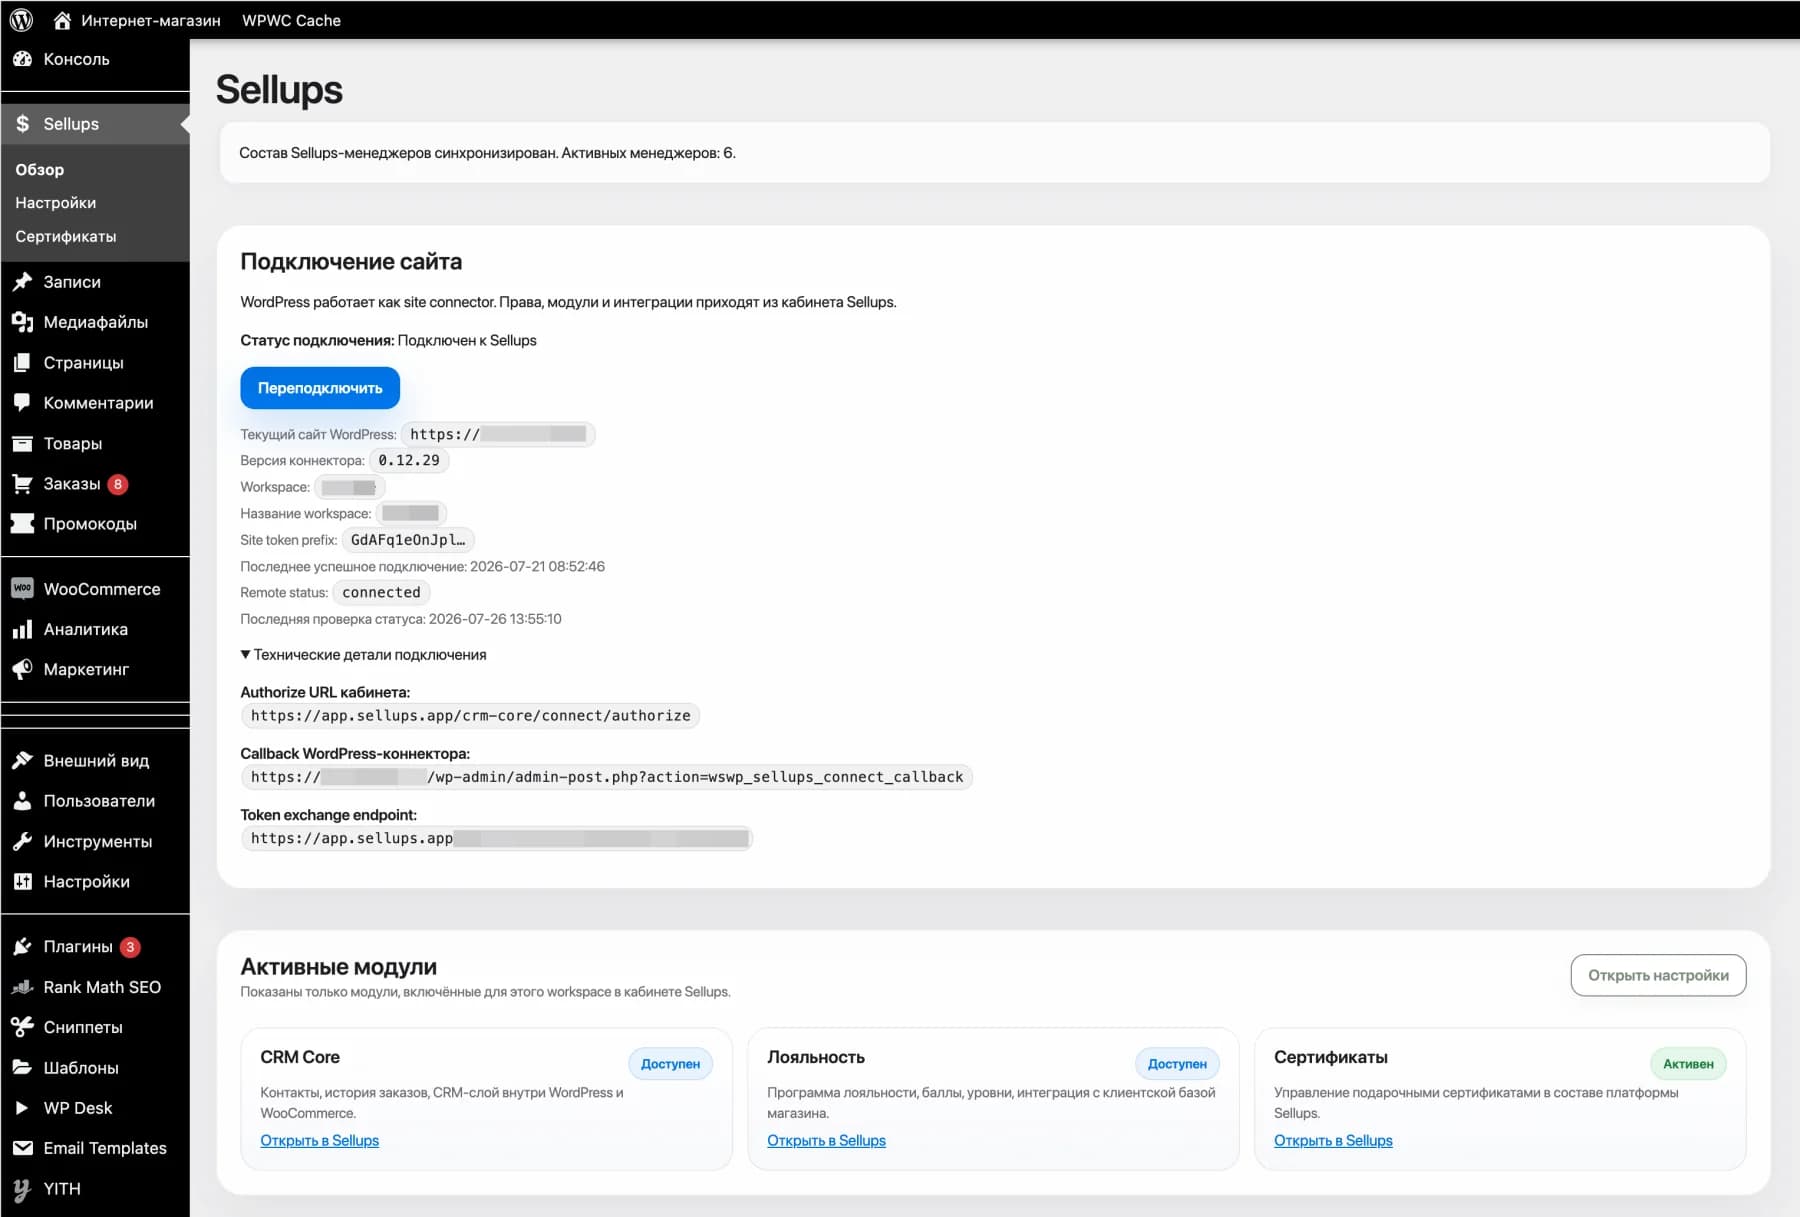Collapse Технические детали подключения disclosure
Image resolution: width=1800 pixels, height=1217 pixels.
(364, 655)
